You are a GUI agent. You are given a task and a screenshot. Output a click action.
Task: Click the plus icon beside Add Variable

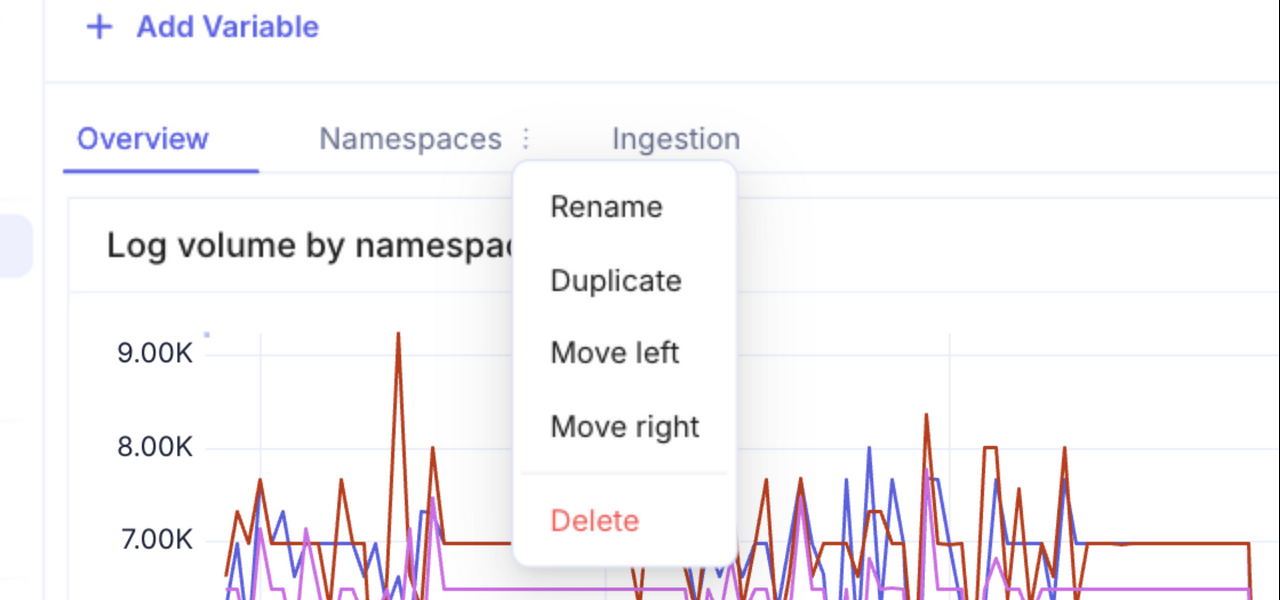[x=99, y=27]
